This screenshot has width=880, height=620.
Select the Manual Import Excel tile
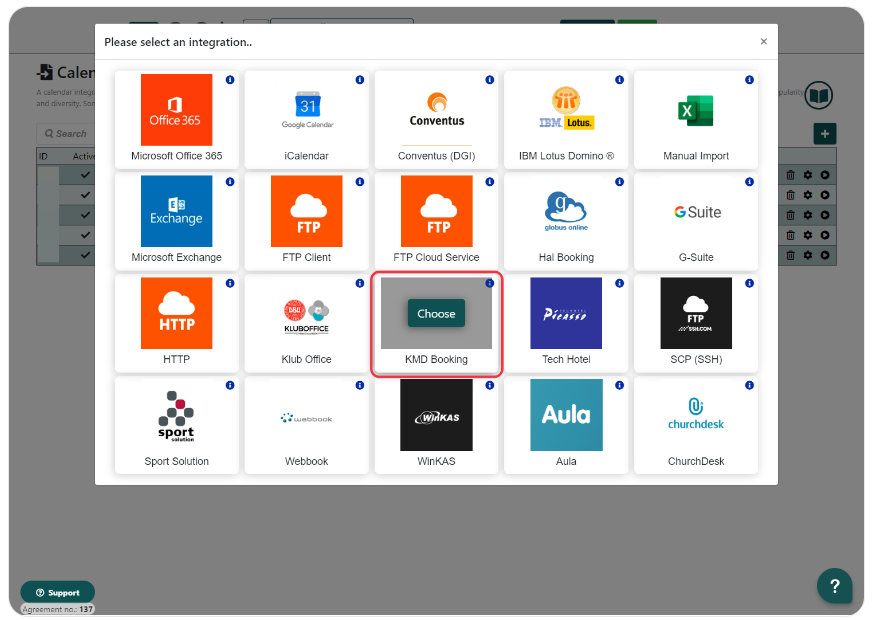(696, 120)
